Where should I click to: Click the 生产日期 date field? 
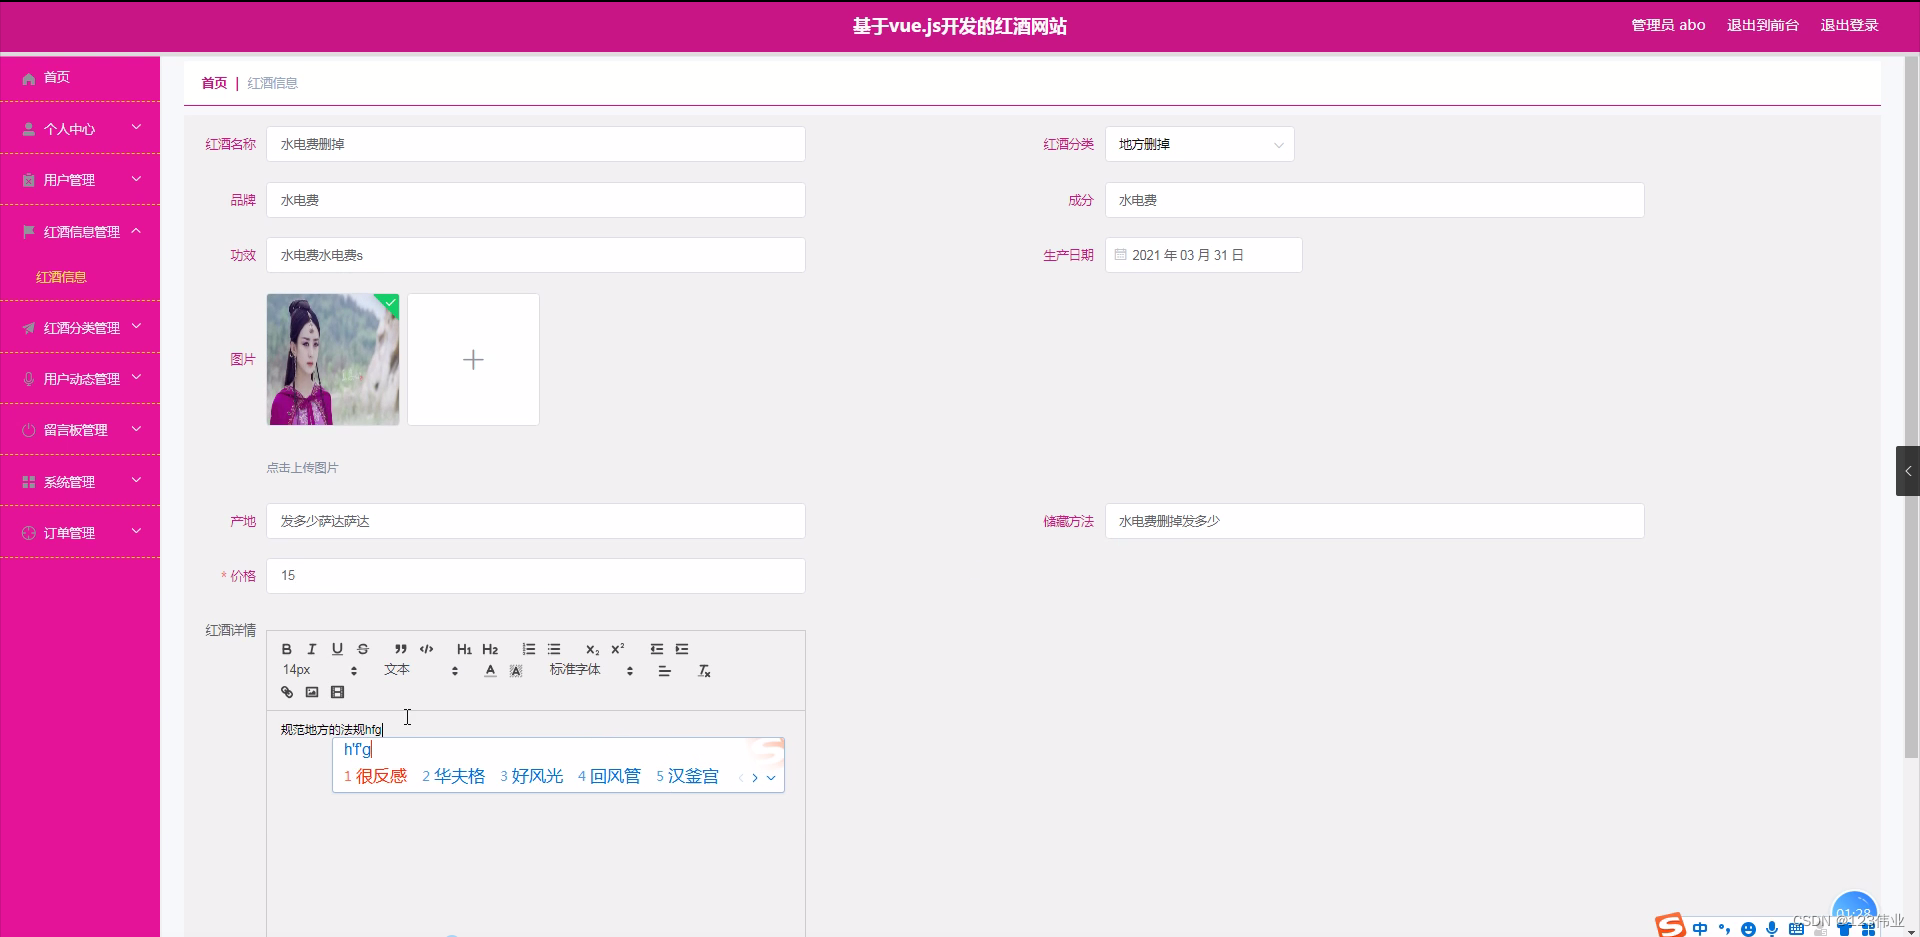coord(1203,255)
